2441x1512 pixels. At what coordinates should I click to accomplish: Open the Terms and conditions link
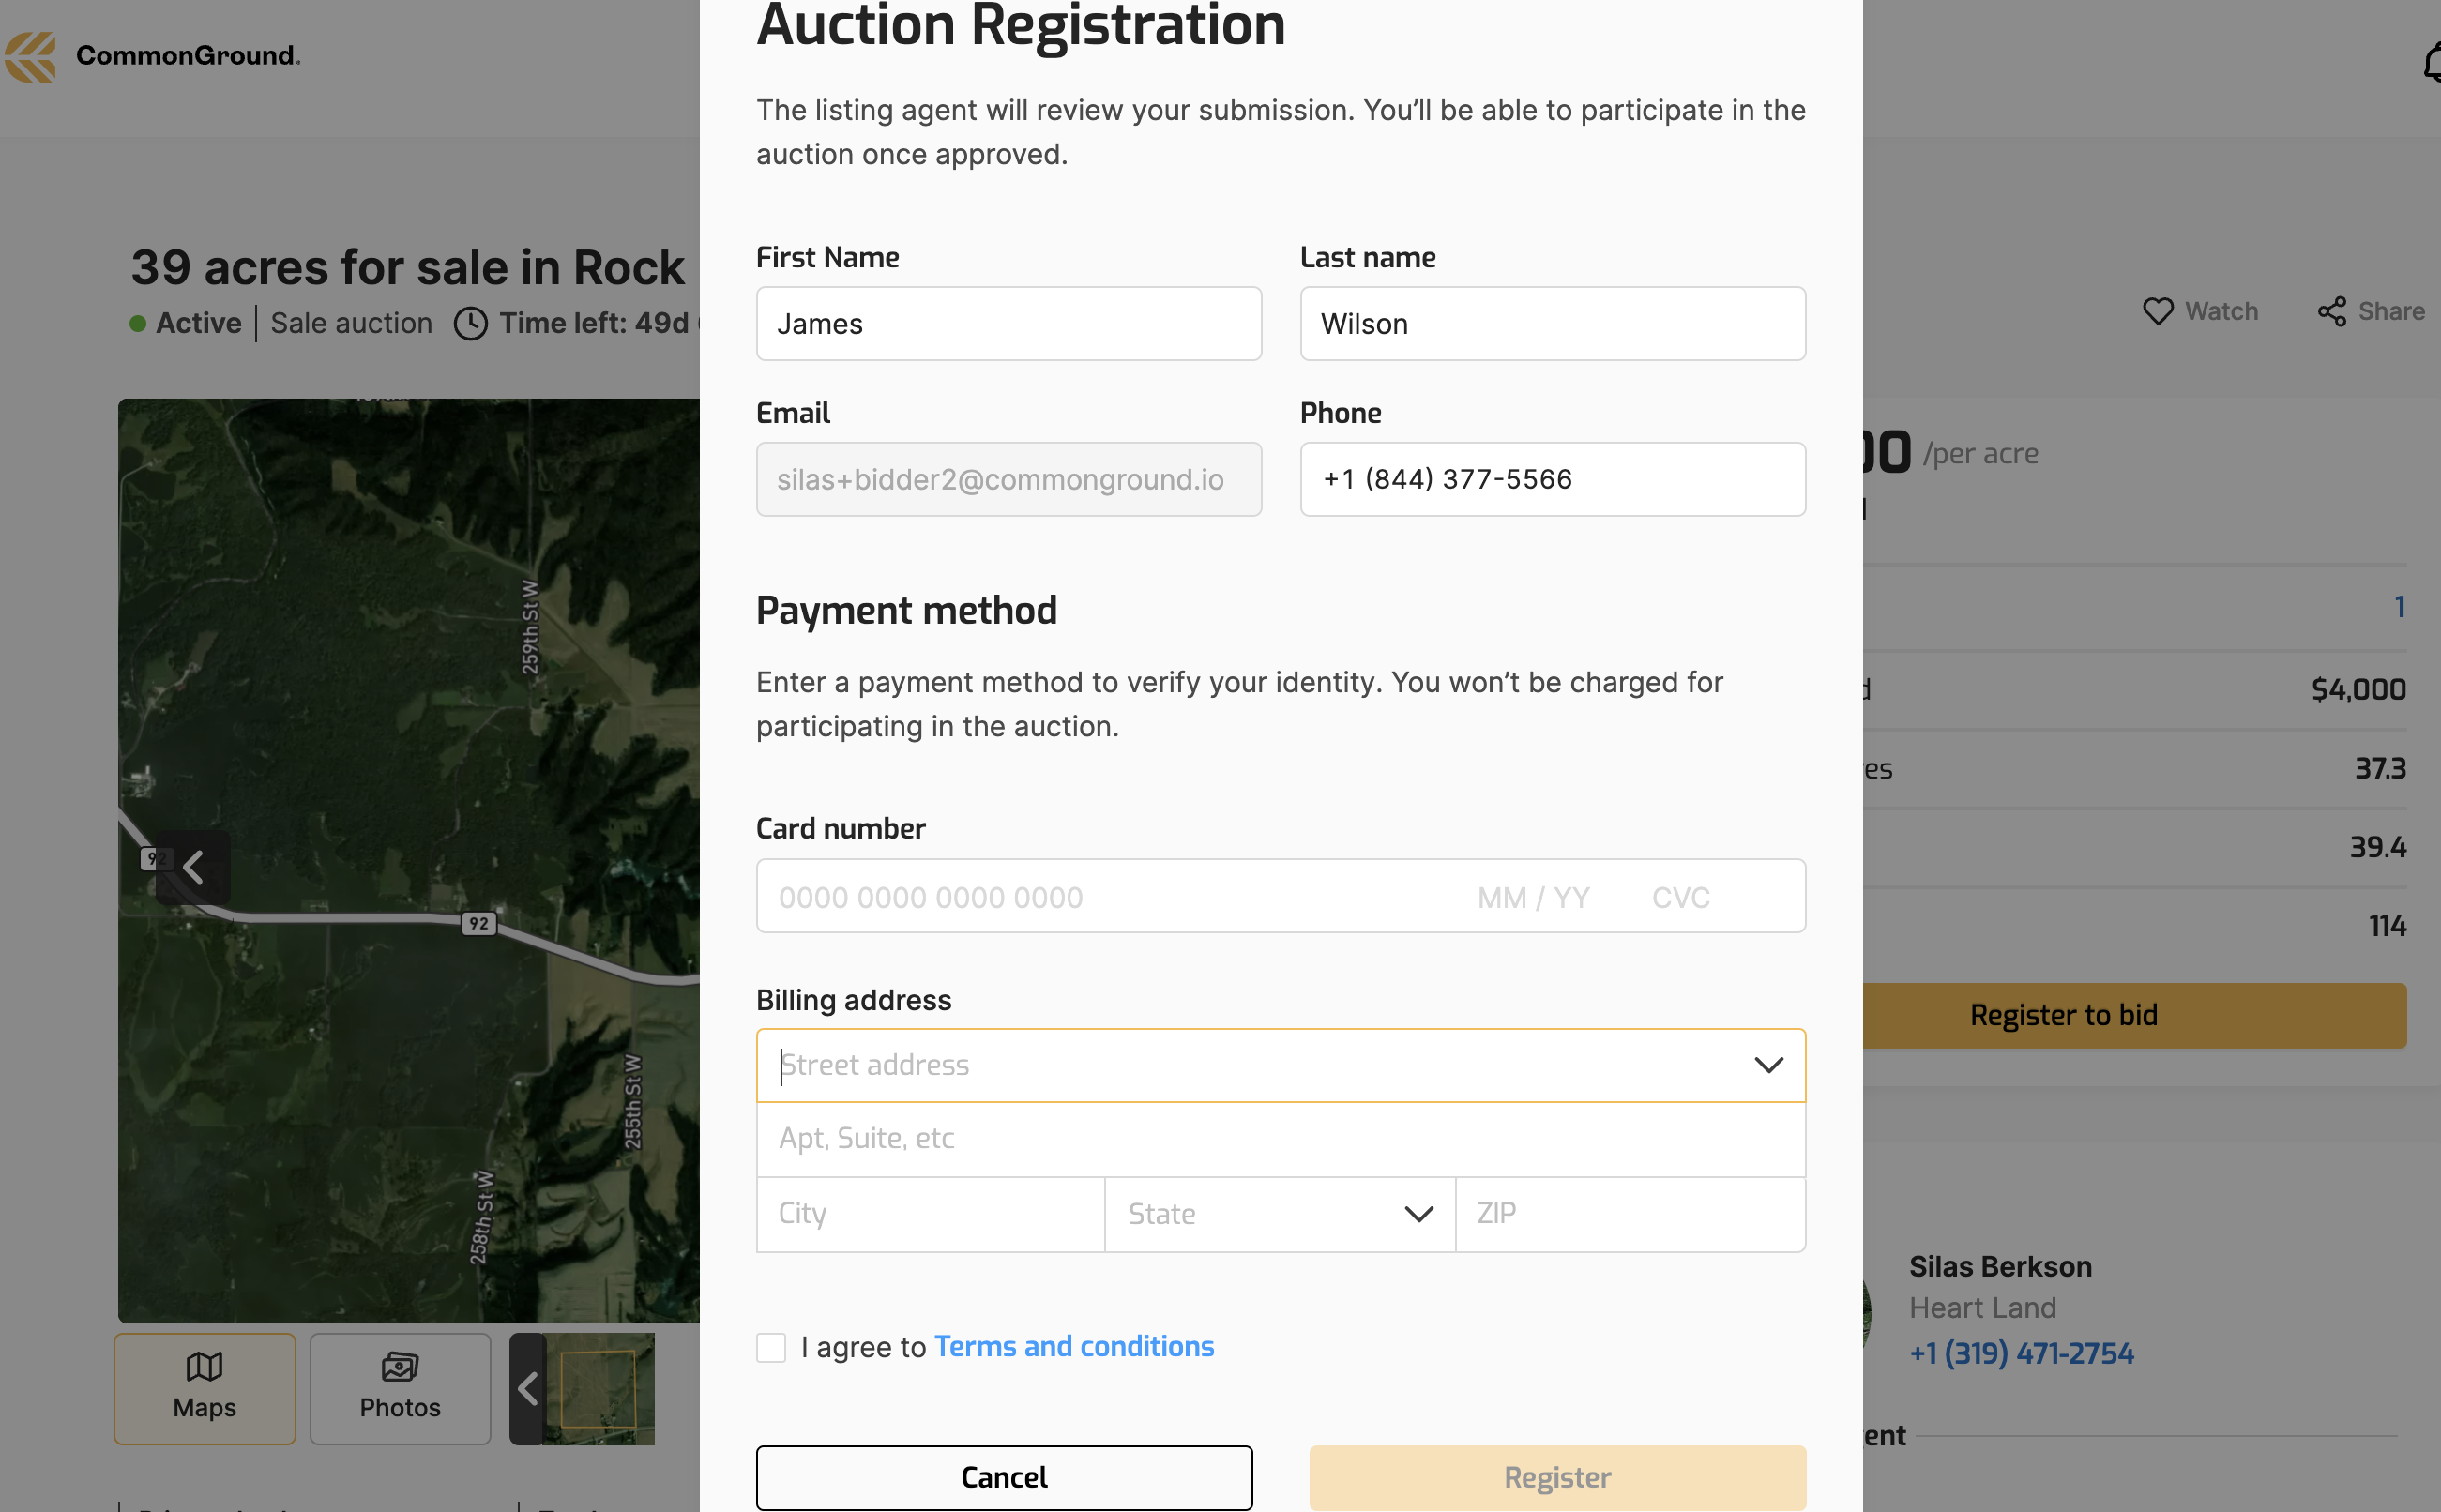coord(1074,1347)
